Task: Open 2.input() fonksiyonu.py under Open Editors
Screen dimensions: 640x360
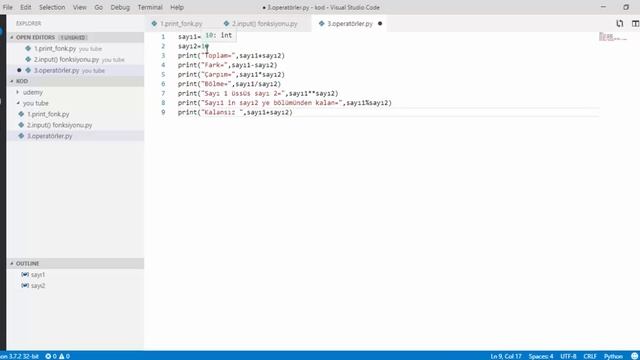Action: (x=66, y=60)
